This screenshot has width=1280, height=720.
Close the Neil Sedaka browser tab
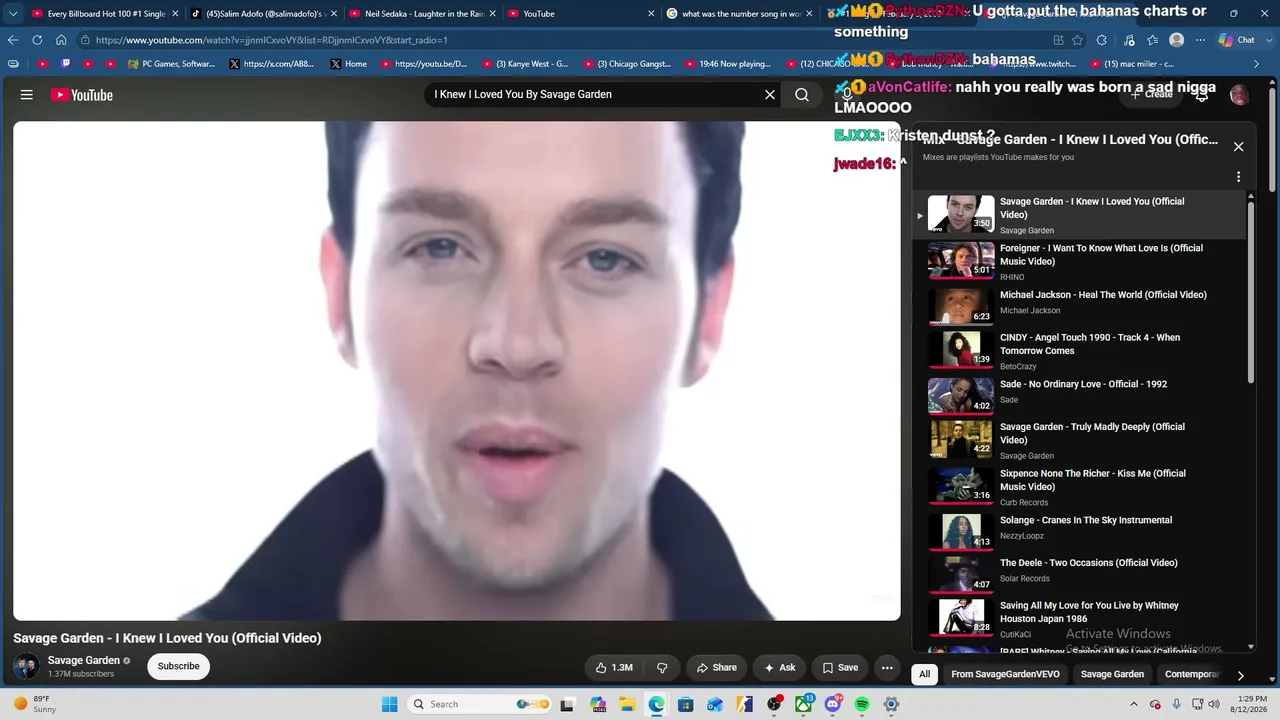click(492, 14)
